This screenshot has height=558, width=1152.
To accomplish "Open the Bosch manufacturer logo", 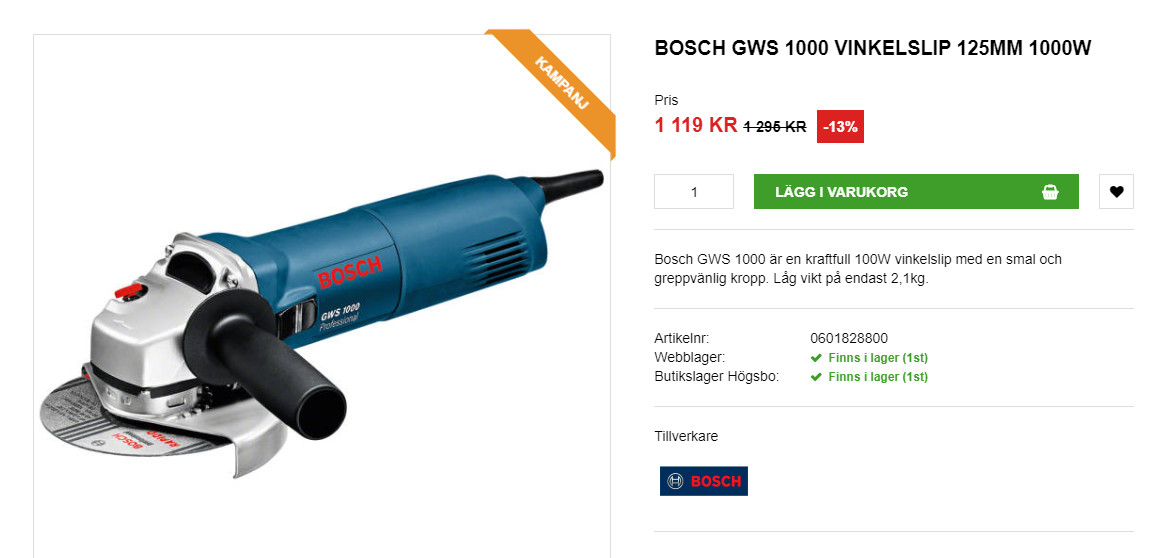I will tap(703, 481).
